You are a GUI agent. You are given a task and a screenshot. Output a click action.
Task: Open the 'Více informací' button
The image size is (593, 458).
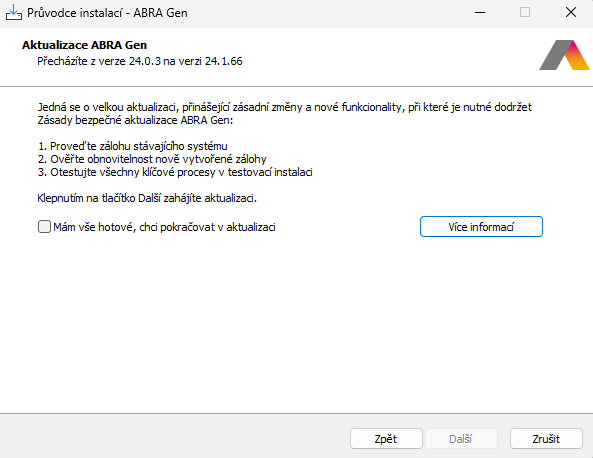point(481,227)
